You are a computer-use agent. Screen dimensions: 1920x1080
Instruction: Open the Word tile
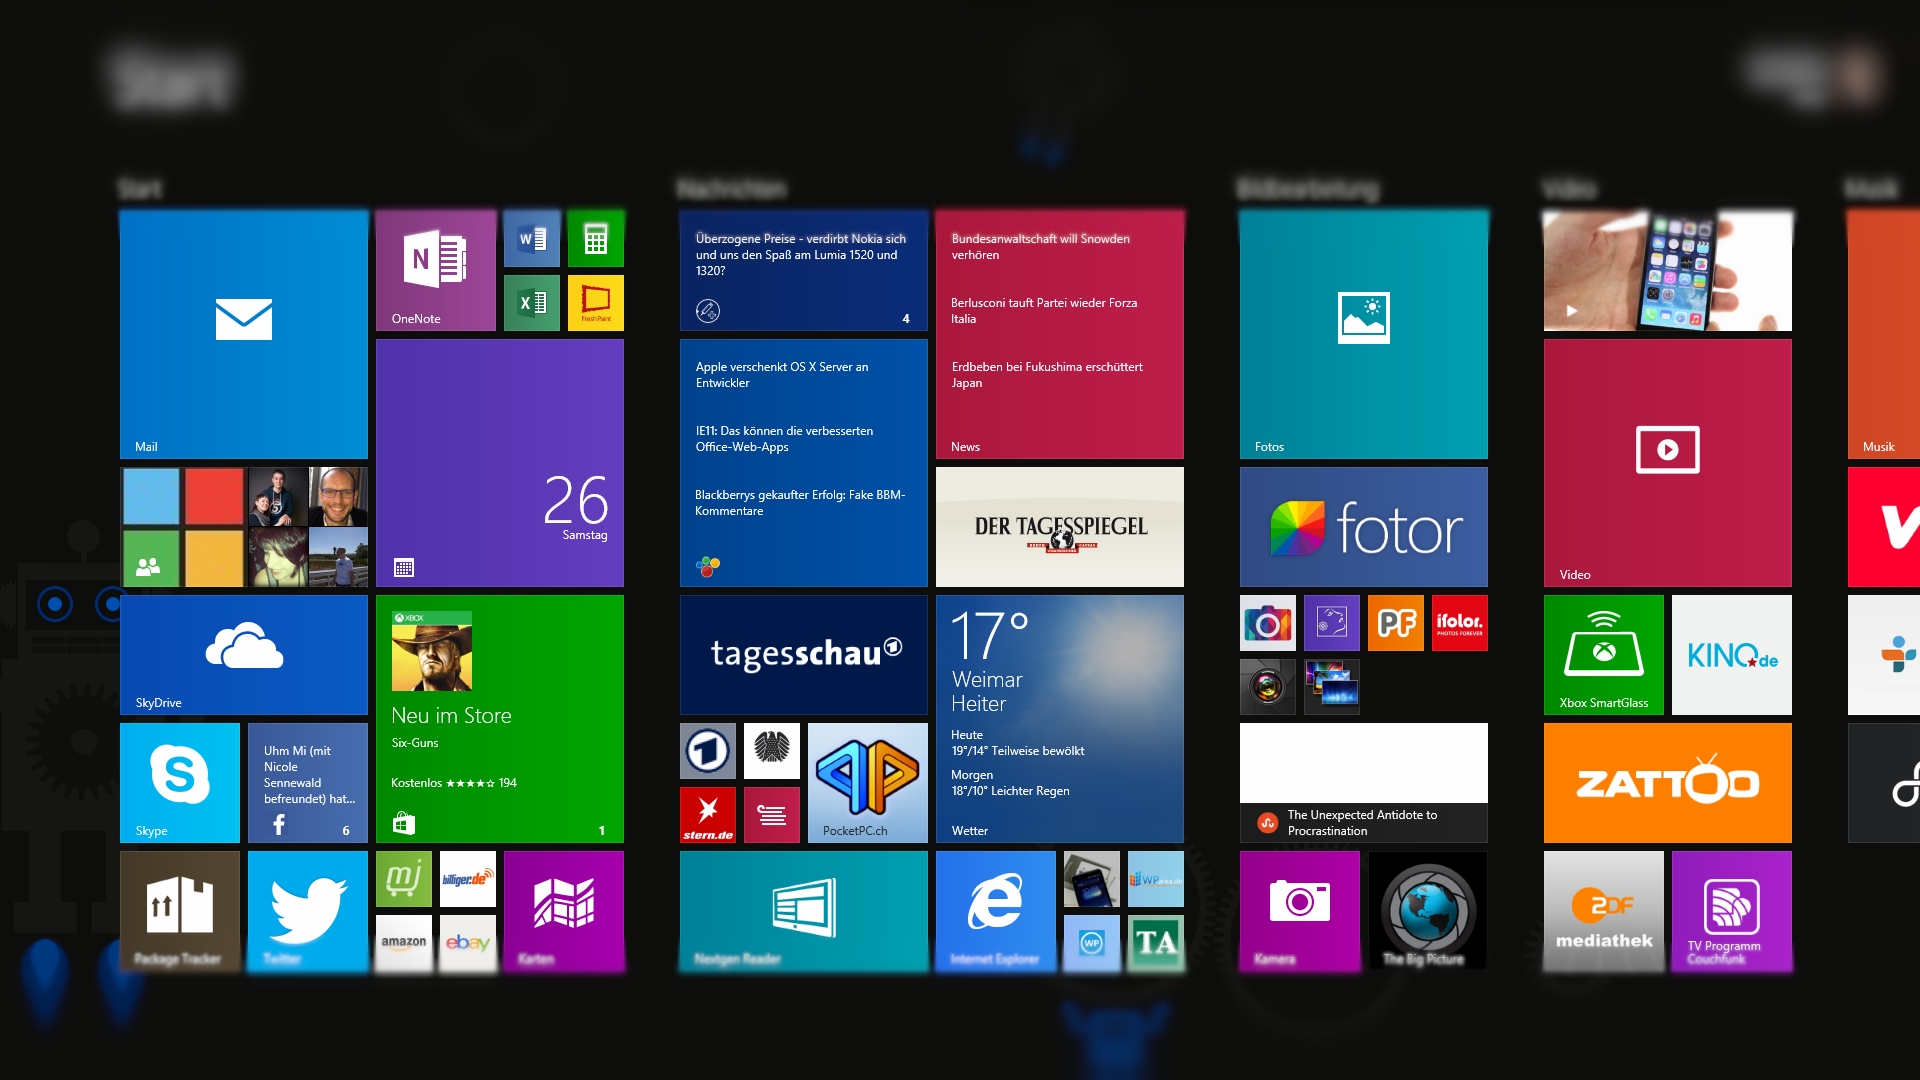pyautogui.click(x=532, y=239)
